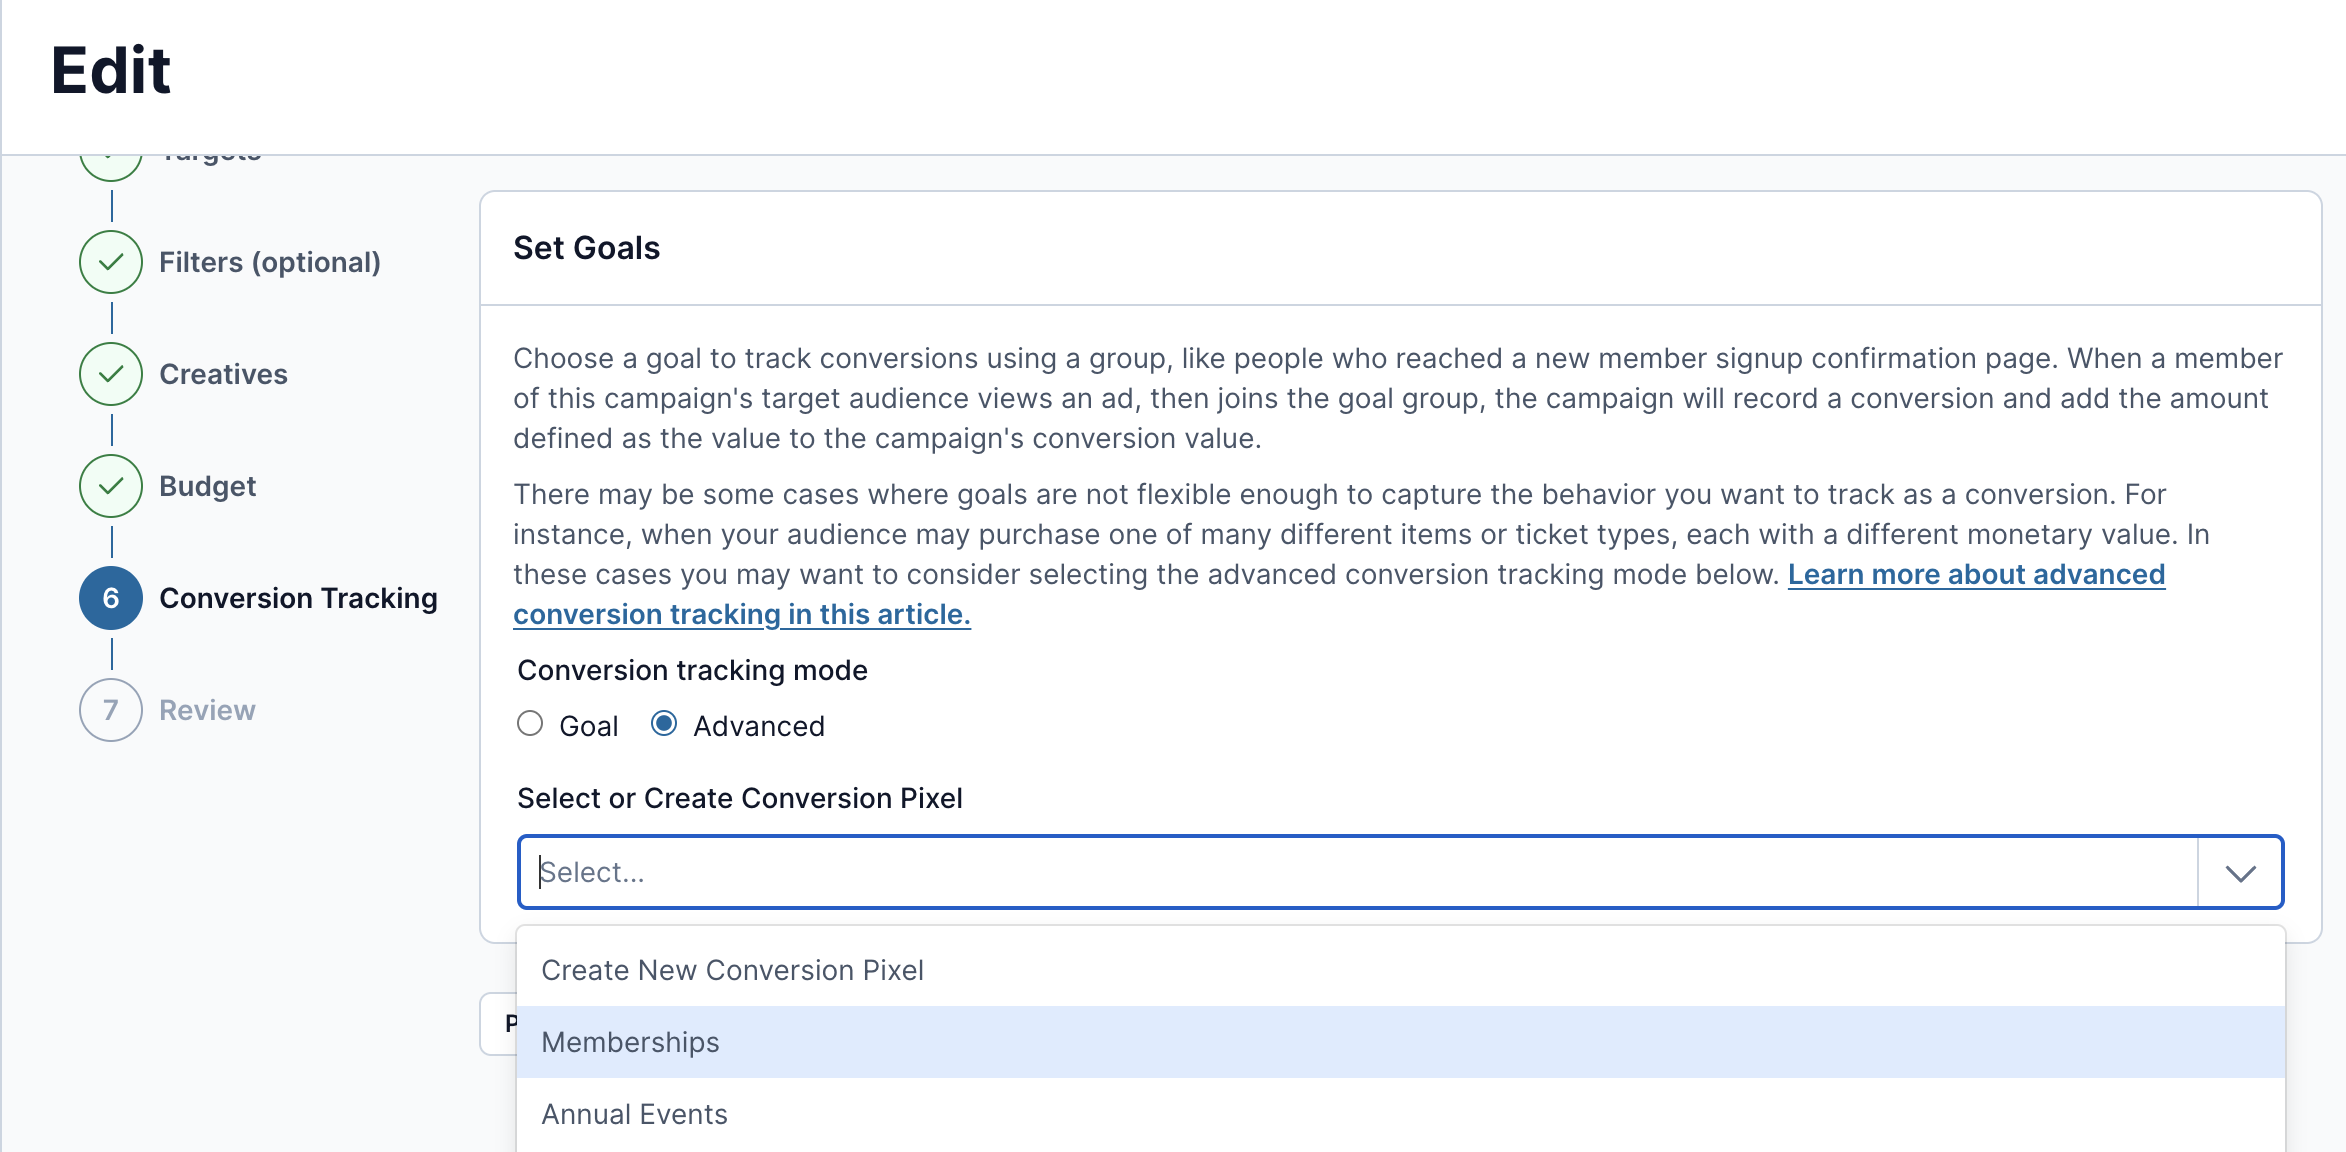The height and width of the screenshot is (1152, 2346).
Task: Click inside the Select... pixel input field
Action: coord(1358,873)
